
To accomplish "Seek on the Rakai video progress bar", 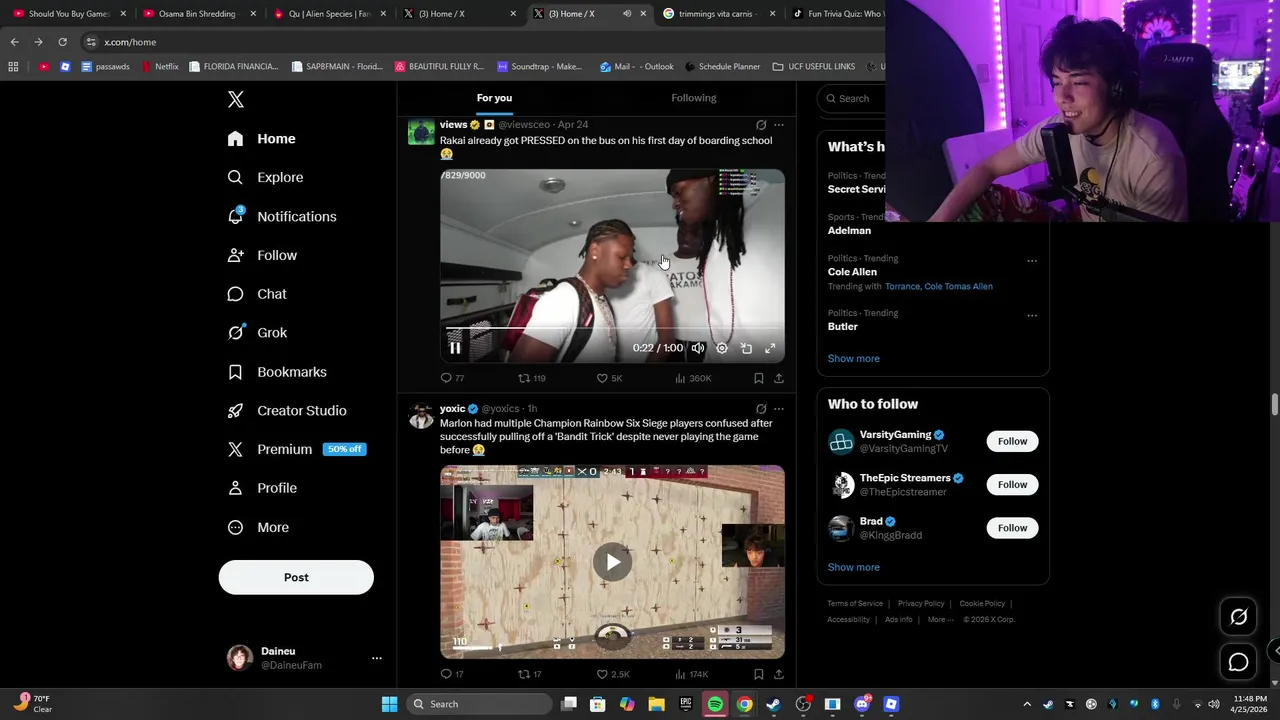I will click(x=612, y=328).
